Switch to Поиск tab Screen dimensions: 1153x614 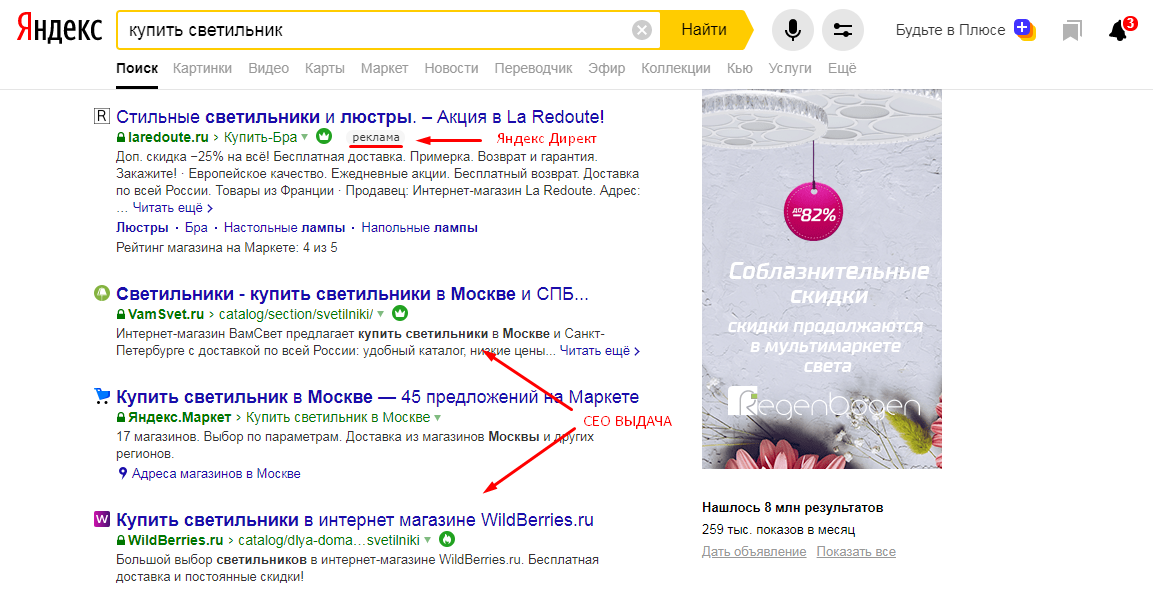pos(137,68)
